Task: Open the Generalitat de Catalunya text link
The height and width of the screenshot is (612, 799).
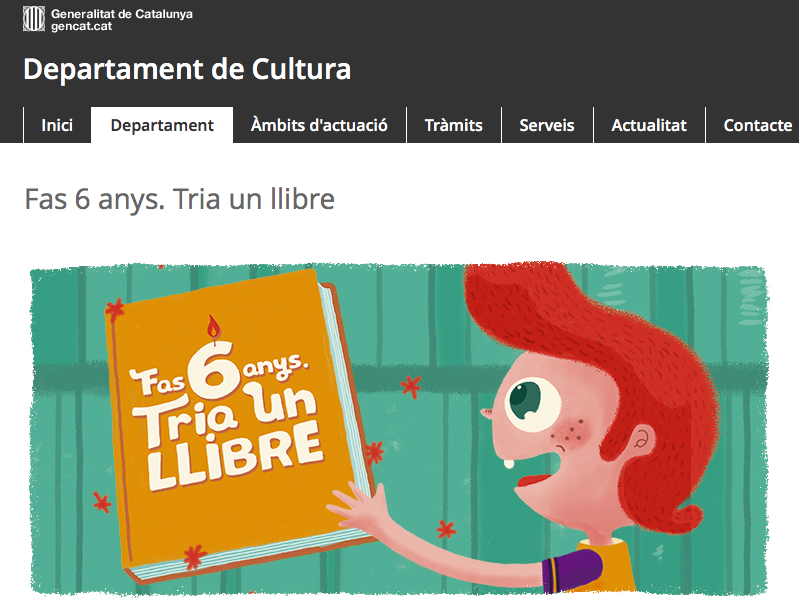Action: point(122,14)
